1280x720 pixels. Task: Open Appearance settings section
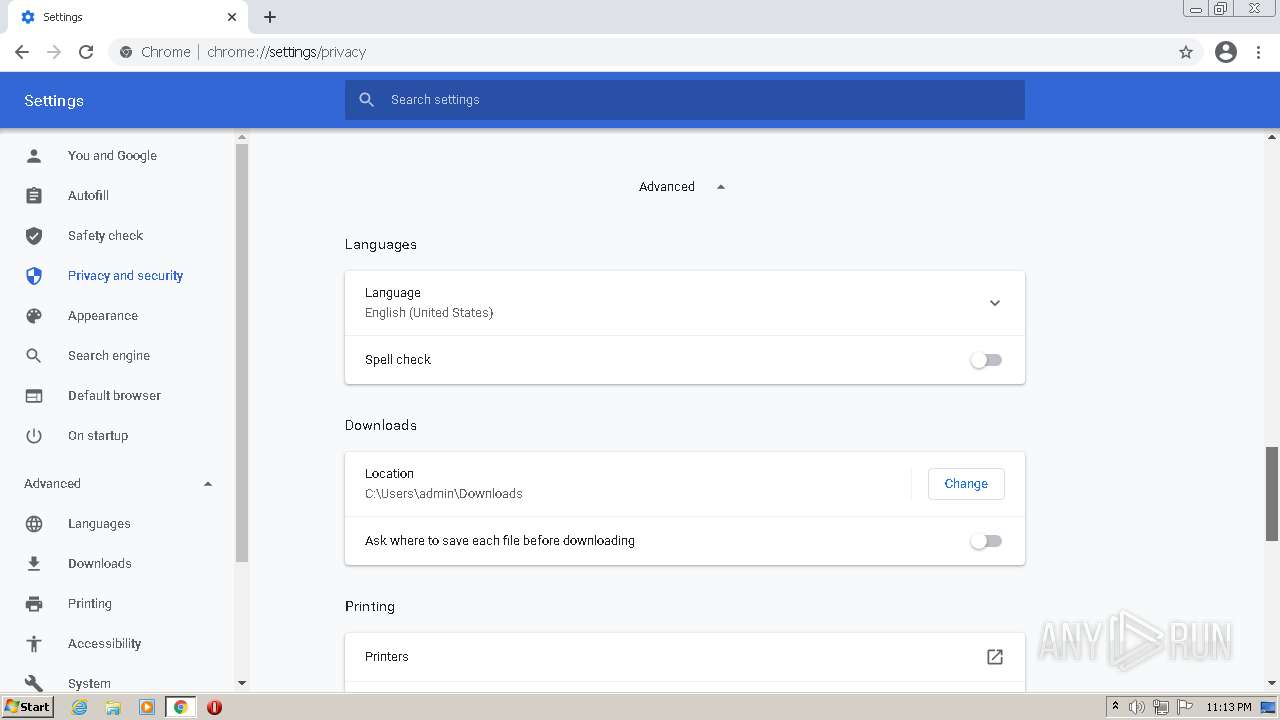(x=103, y=315)
